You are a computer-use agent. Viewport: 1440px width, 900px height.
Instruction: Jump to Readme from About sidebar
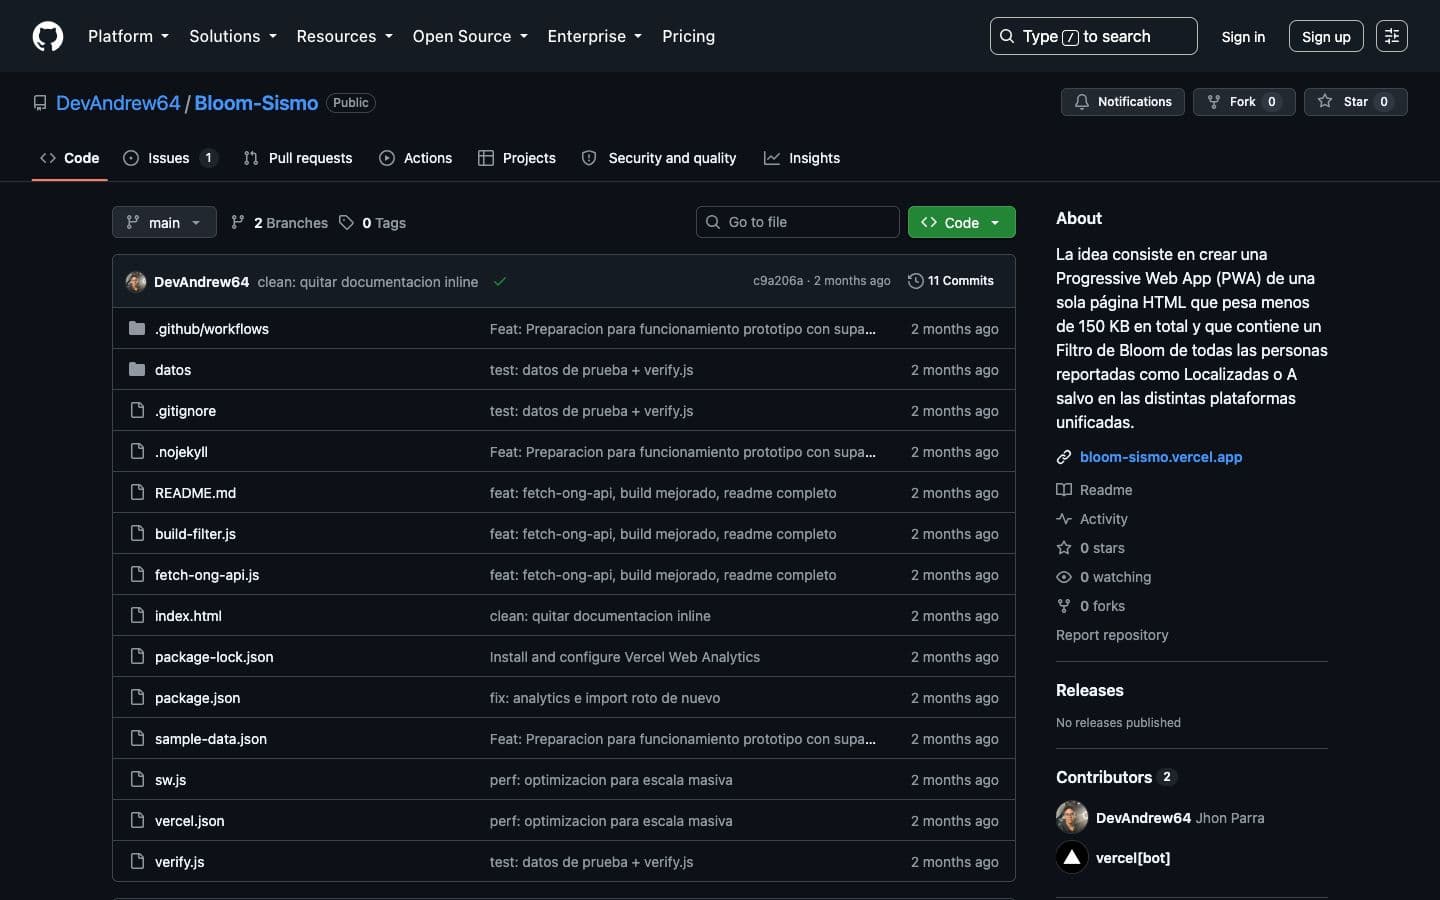tap(1094, 490)
